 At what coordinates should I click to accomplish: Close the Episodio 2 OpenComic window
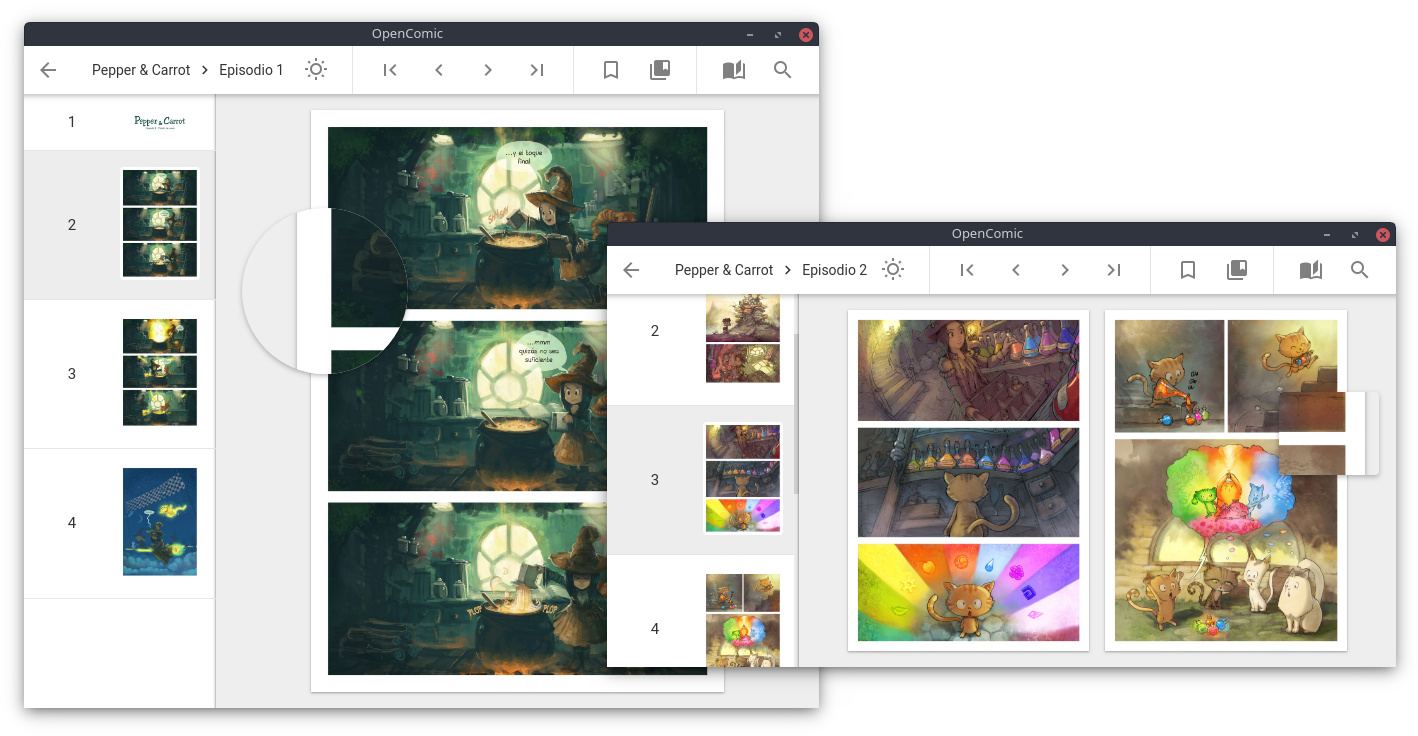click(x=1383, y=234)
